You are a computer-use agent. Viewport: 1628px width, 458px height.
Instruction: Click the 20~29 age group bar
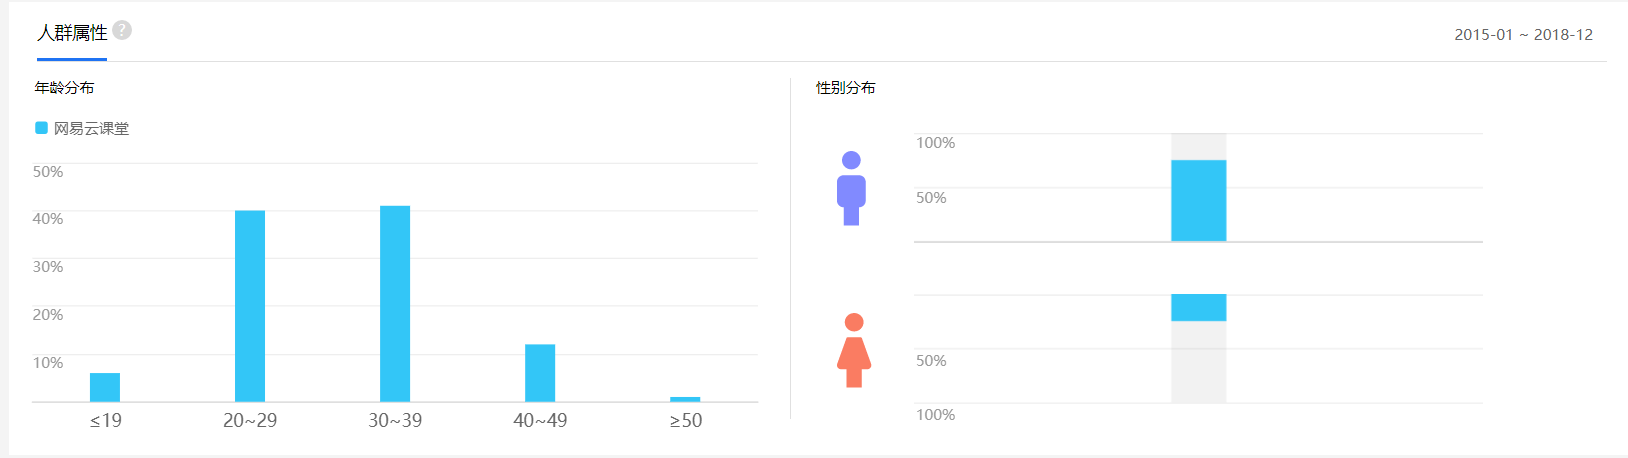click(x=250, y=305)
